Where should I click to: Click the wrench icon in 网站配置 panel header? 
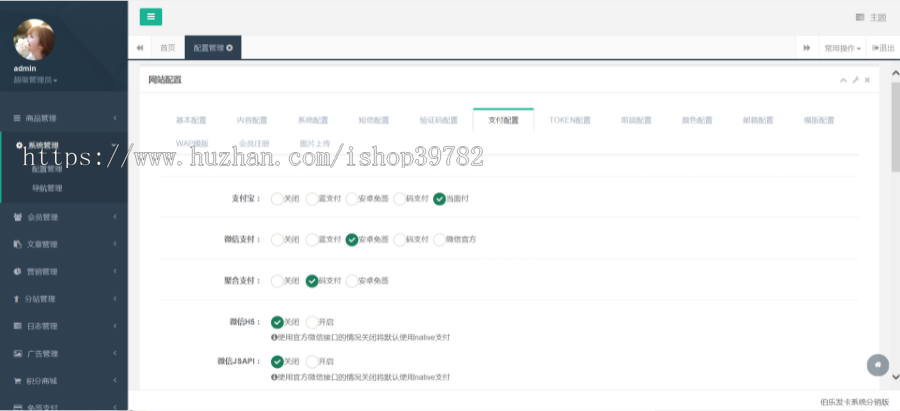[x=855, y=80]
